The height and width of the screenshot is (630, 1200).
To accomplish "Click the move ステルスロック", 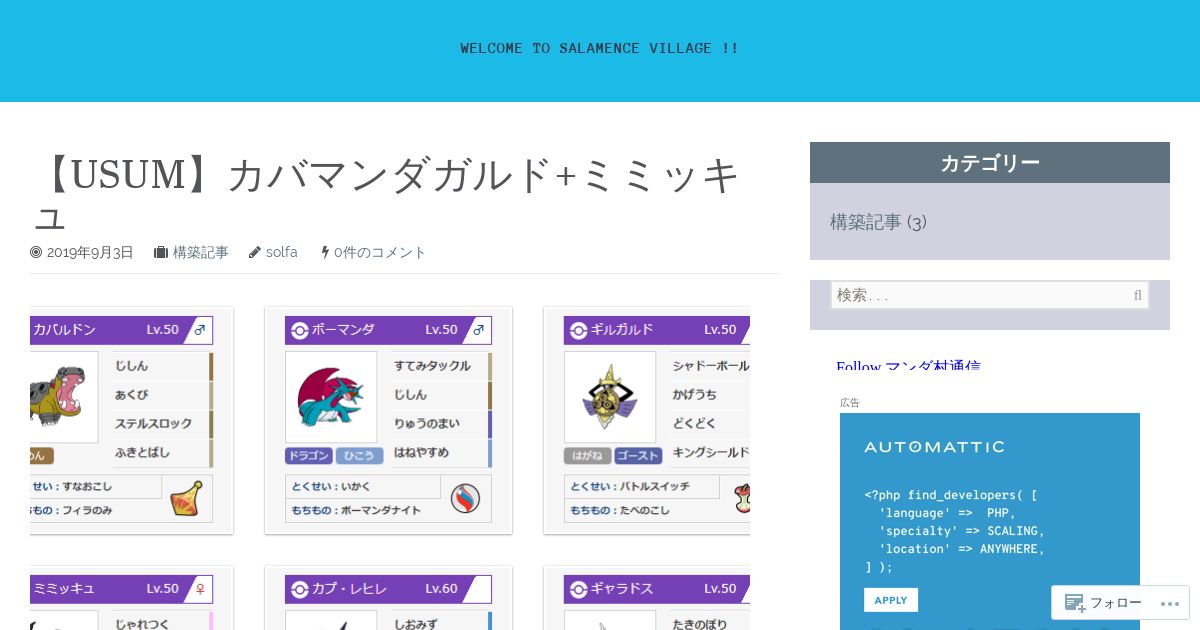I will click(151, 424).
